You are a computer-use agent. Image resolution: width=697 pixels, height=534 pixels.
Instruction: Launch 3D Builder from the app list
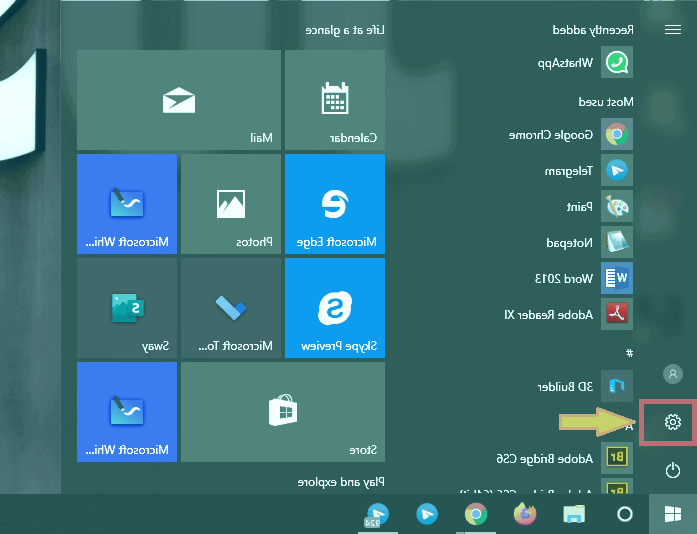coord(585,386)
